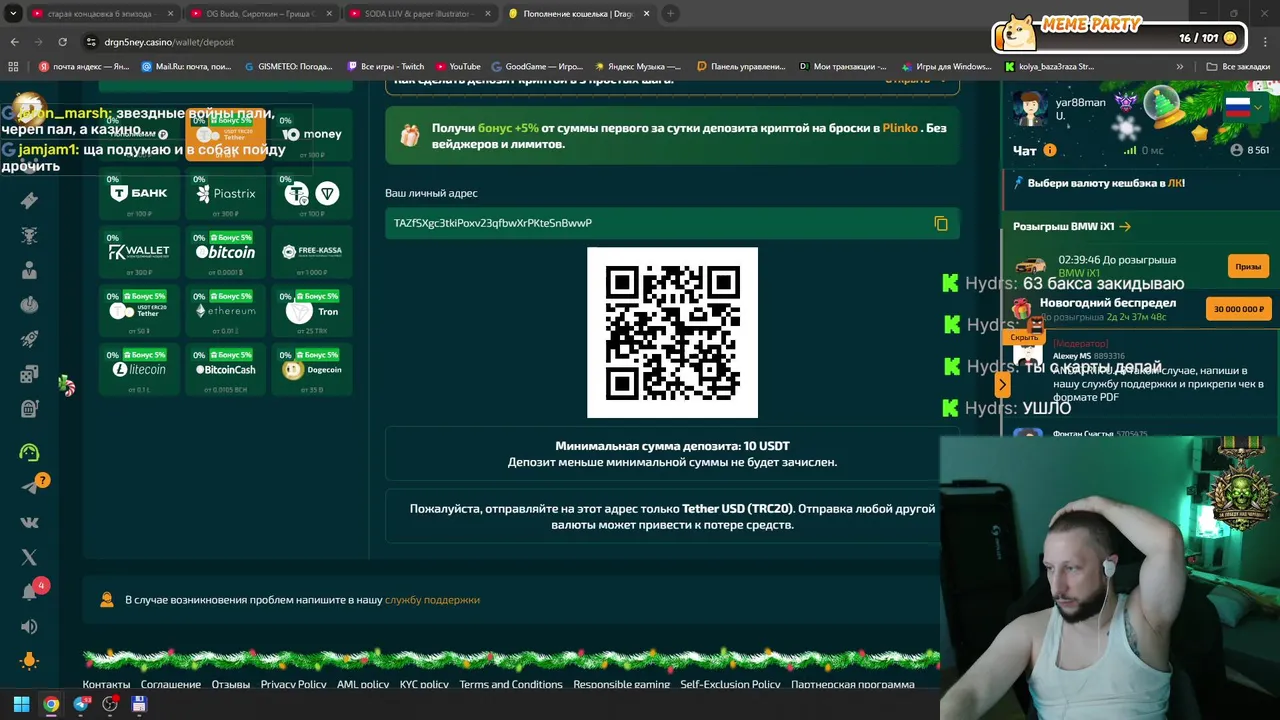Screen dimensions: 1280x720
Task: Select BitcoinCash deposit tile
Action: pyautogui.click(x=226, y=370)
